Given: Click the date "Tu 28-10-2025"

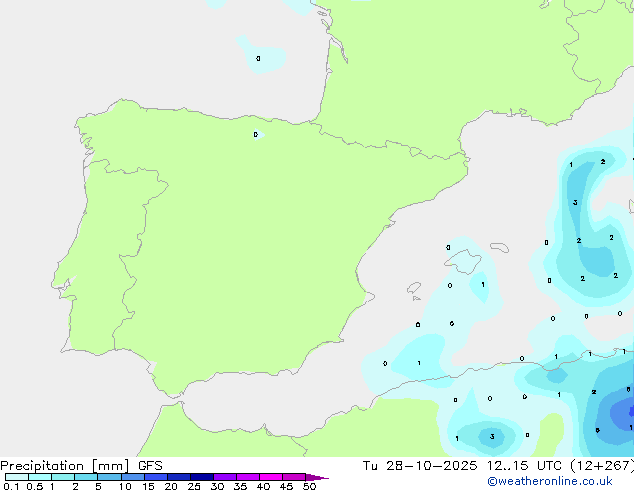Looking at the screenshot, I should click(420, 466).
